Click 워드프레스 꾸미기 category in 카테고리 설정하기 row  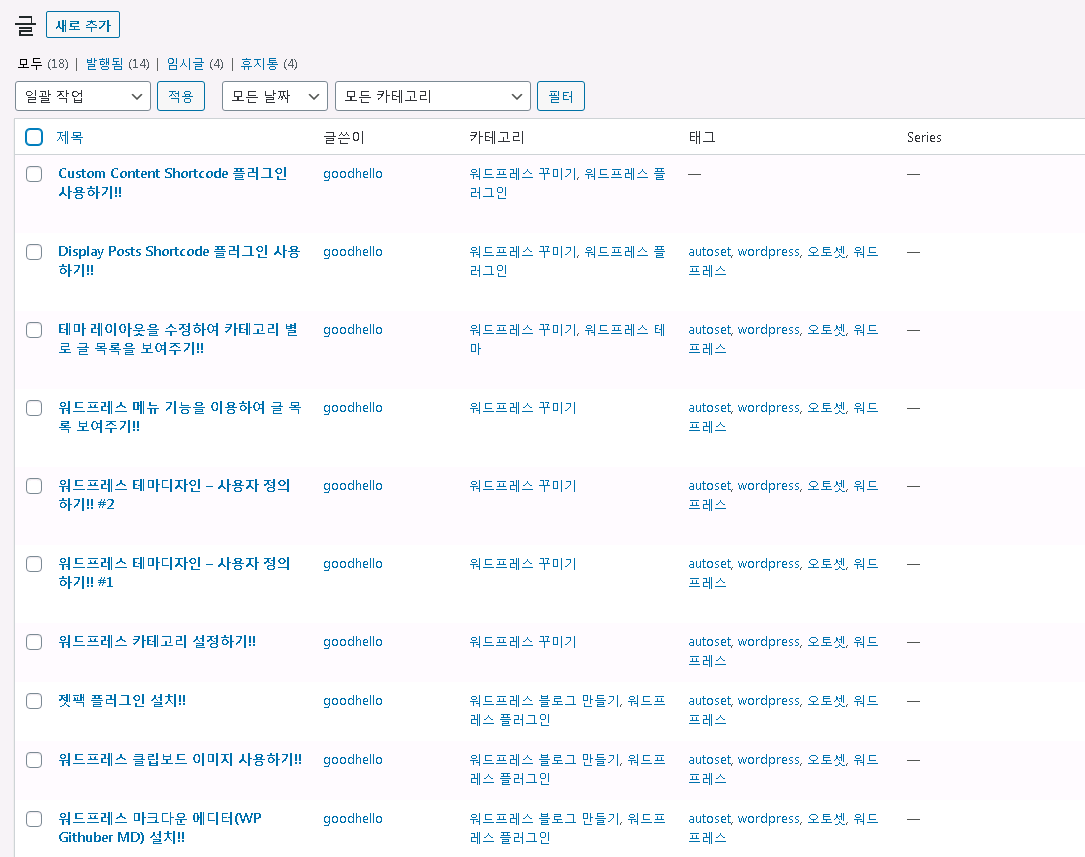tap(523, 642)
